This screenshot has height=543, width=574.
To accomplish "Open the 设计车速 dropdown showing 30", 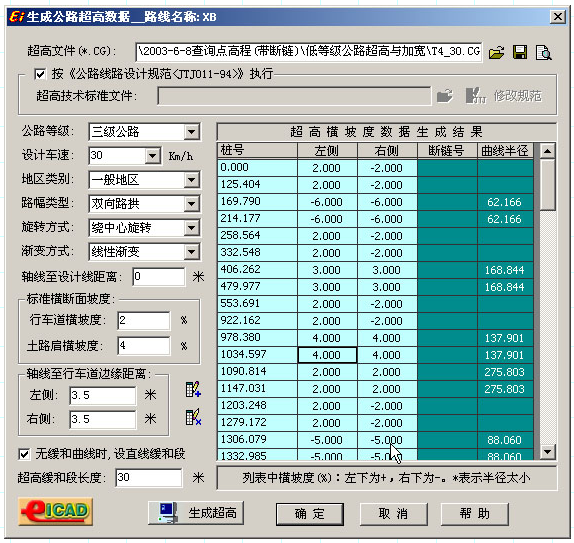I will point(152,156).
